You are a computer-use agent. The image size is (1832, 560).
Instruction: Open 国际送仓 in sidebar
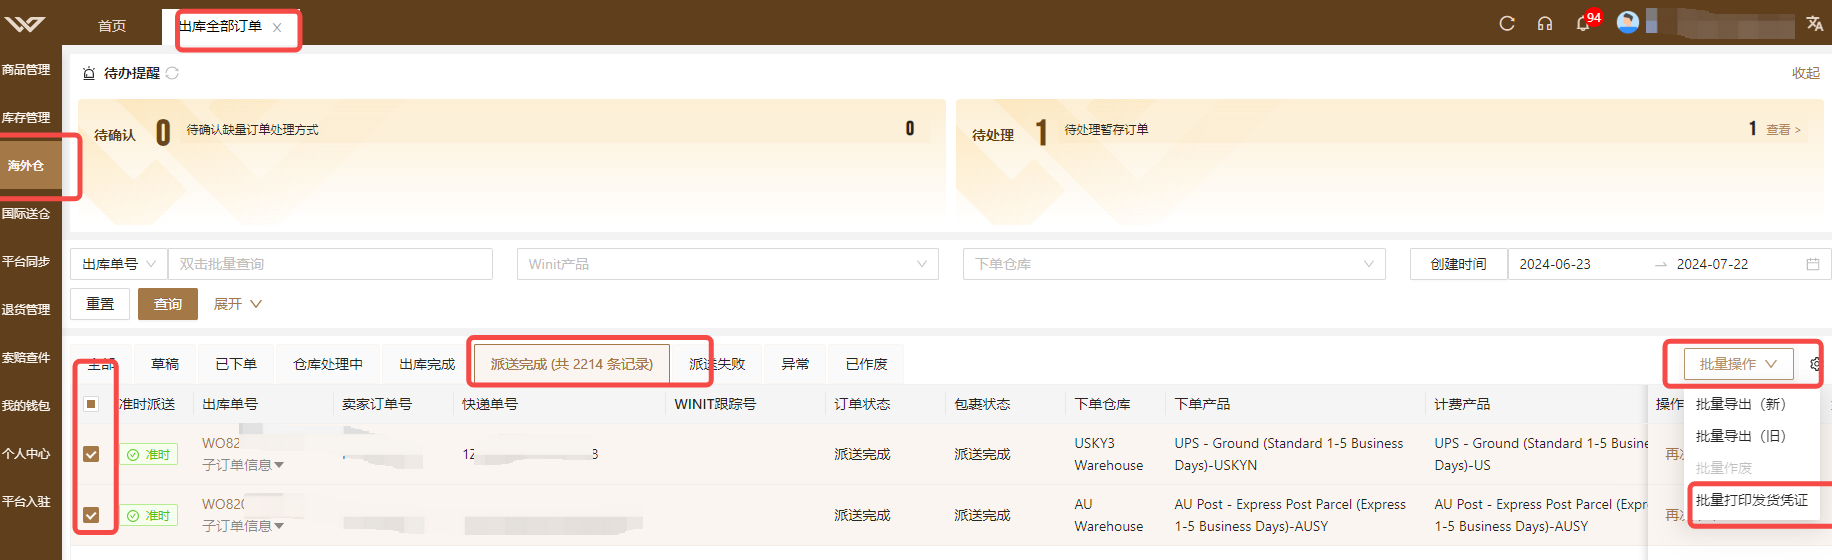coord(27,214)
